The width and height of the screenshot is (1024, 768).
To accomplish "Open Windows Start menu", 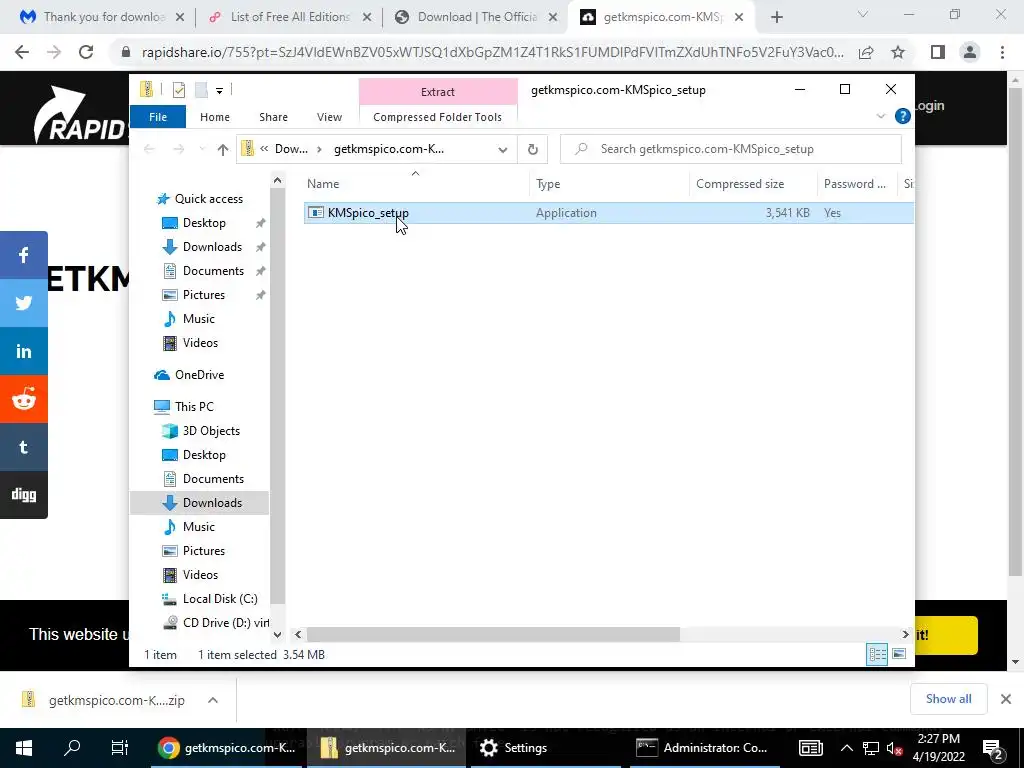I will tap(24, 748).
